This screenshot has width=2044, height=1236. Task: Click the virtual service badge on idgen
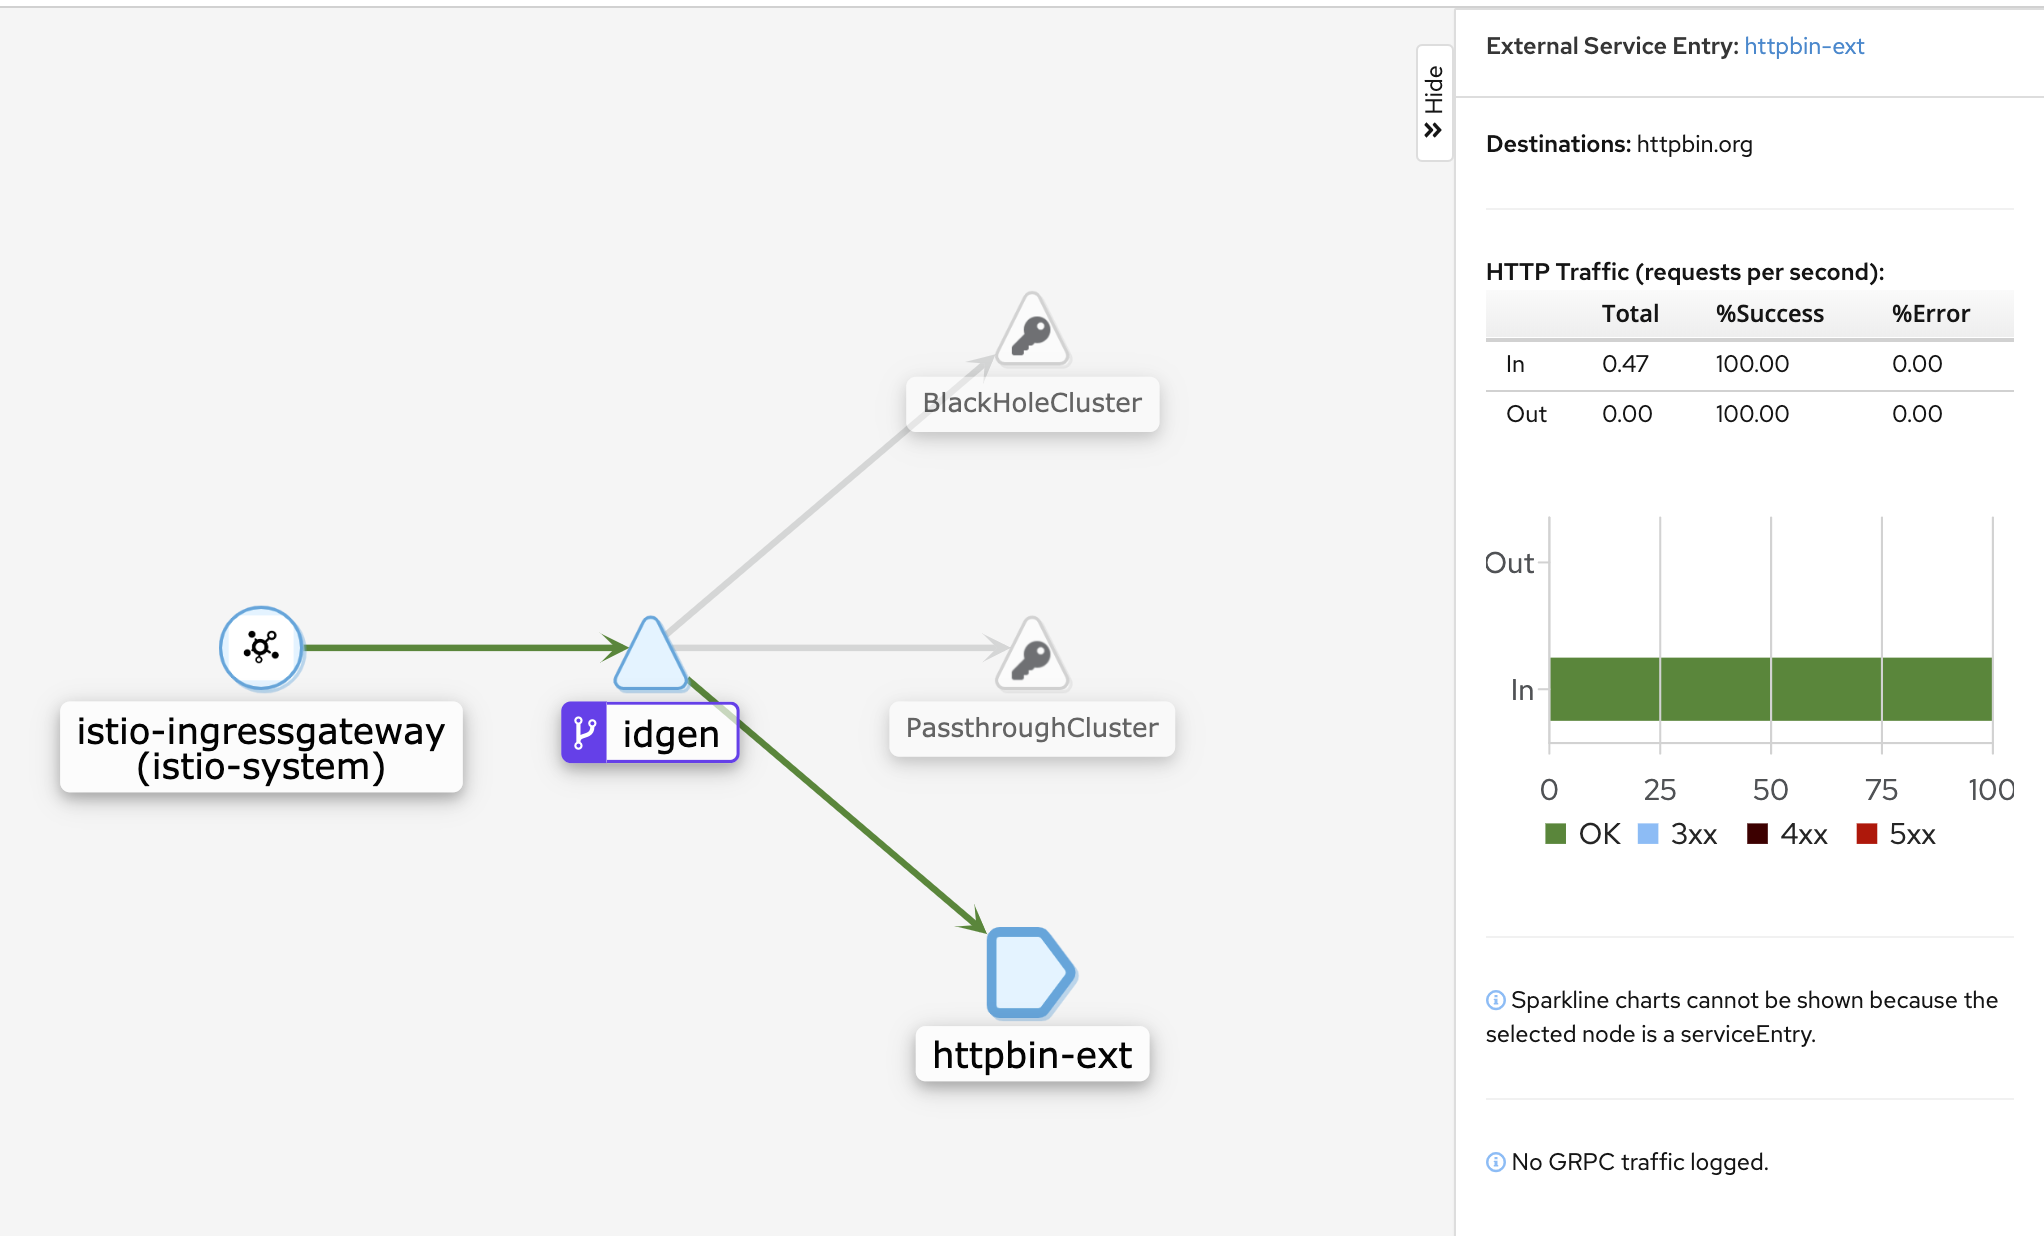click(584, 733)
